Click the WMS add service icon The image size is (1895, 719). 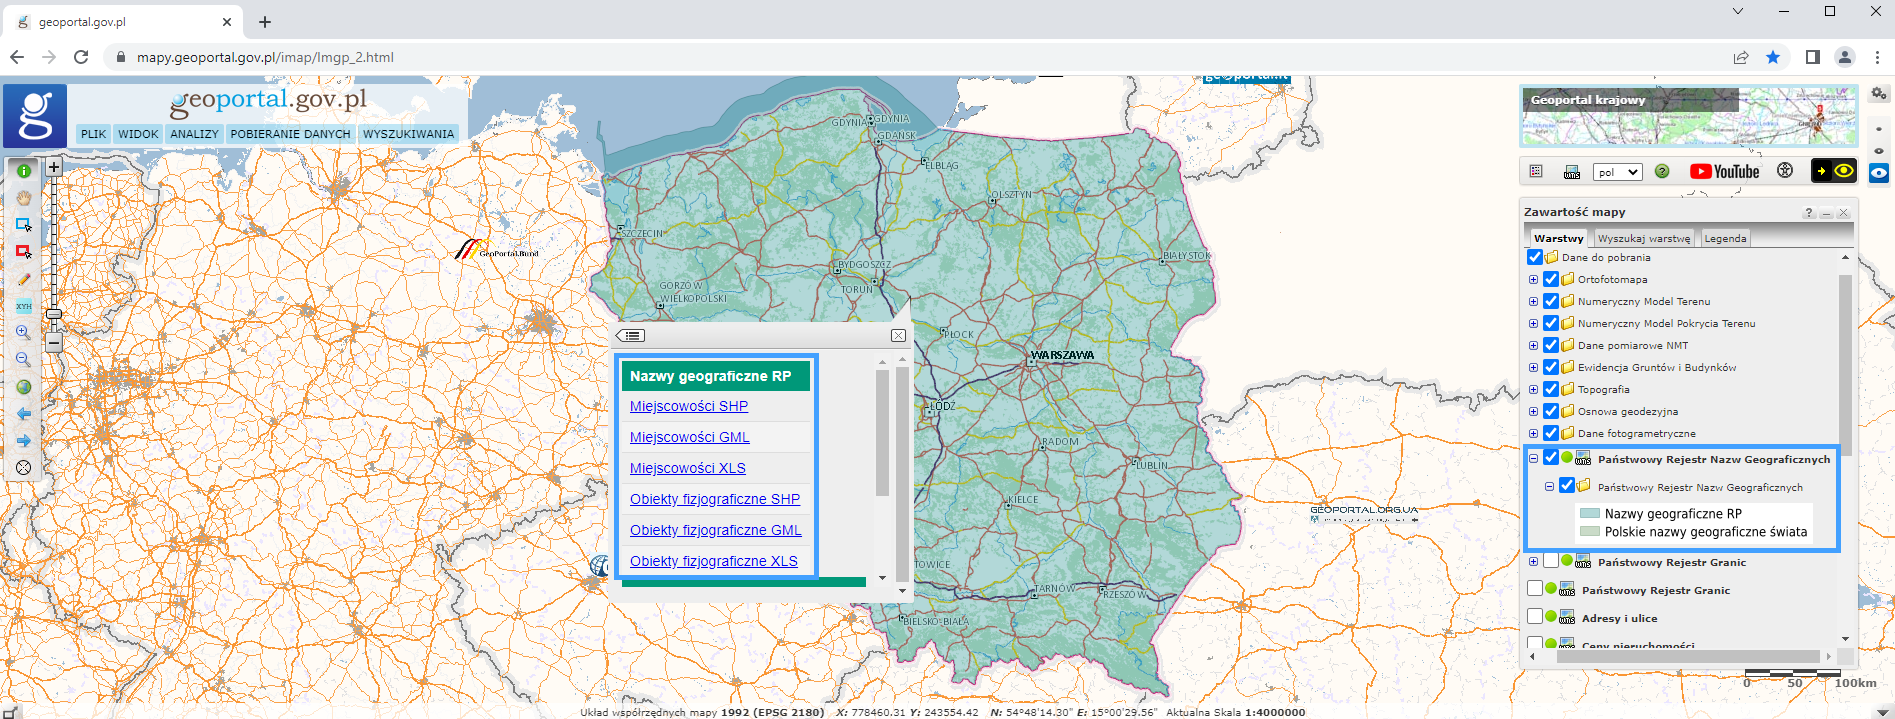pyautogui.click(x=1572, y=172)
